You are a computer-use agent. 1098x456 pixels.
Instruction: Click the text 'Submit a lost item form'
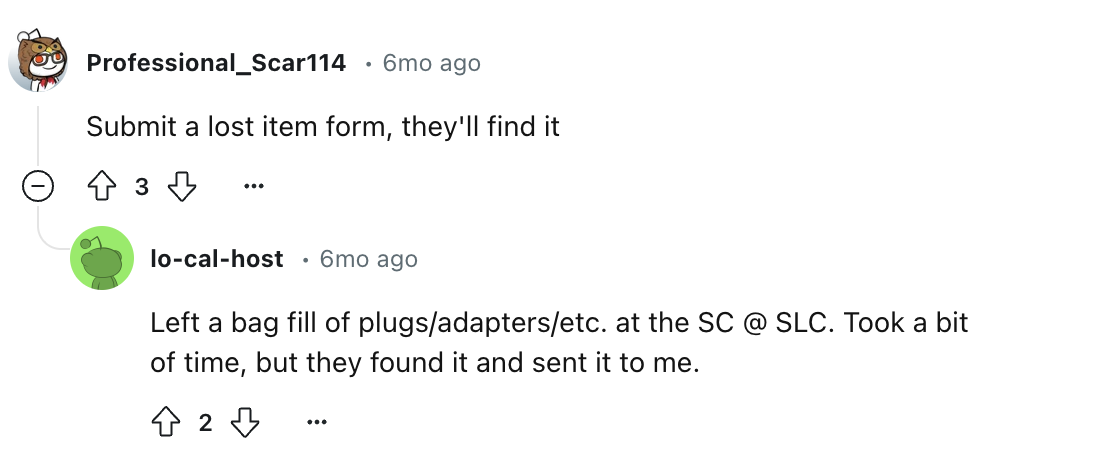[238, 127]
